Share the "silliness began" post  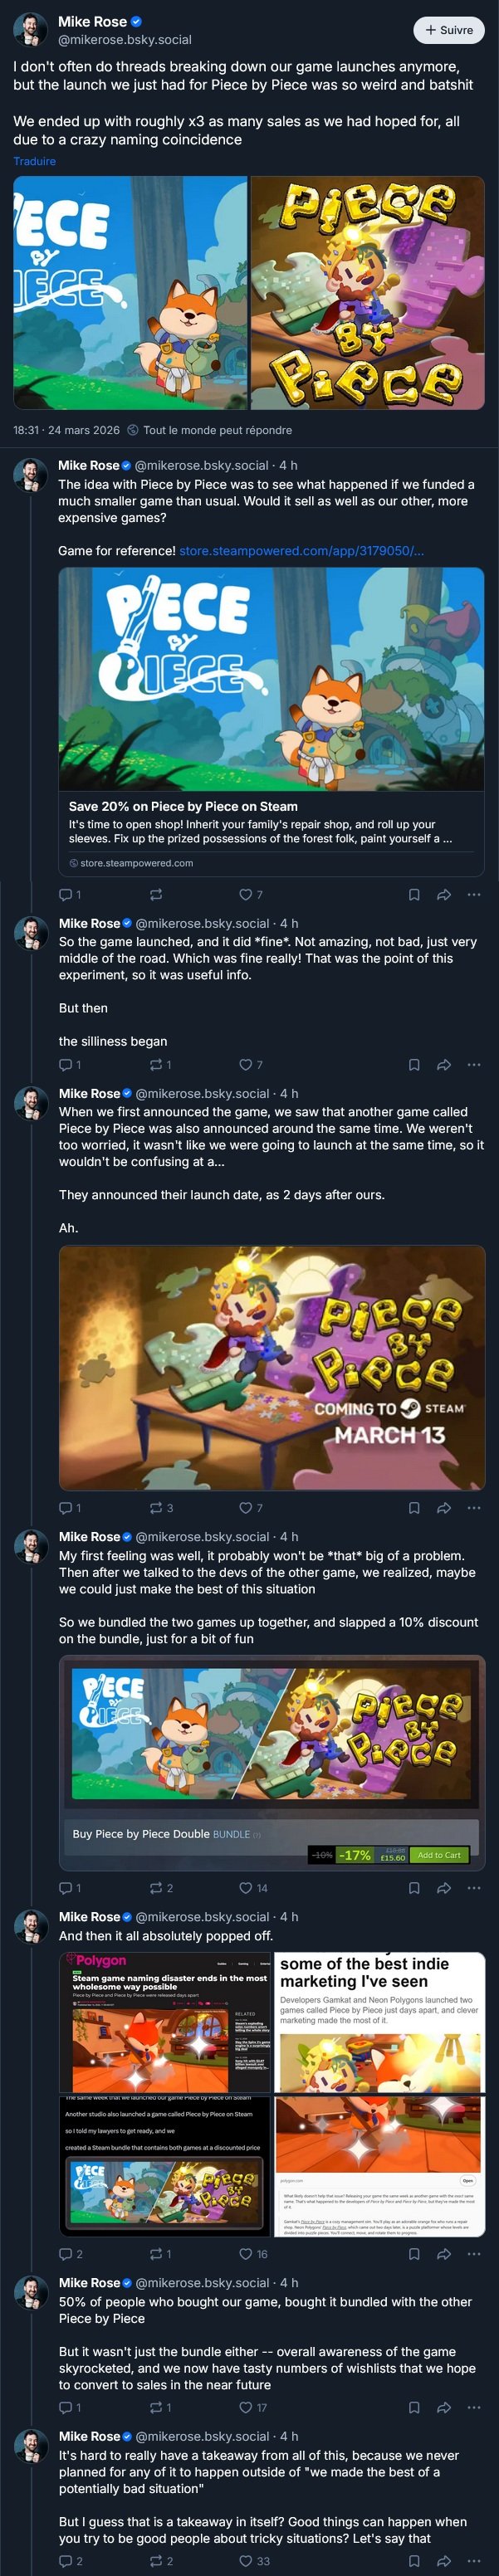443,1065
